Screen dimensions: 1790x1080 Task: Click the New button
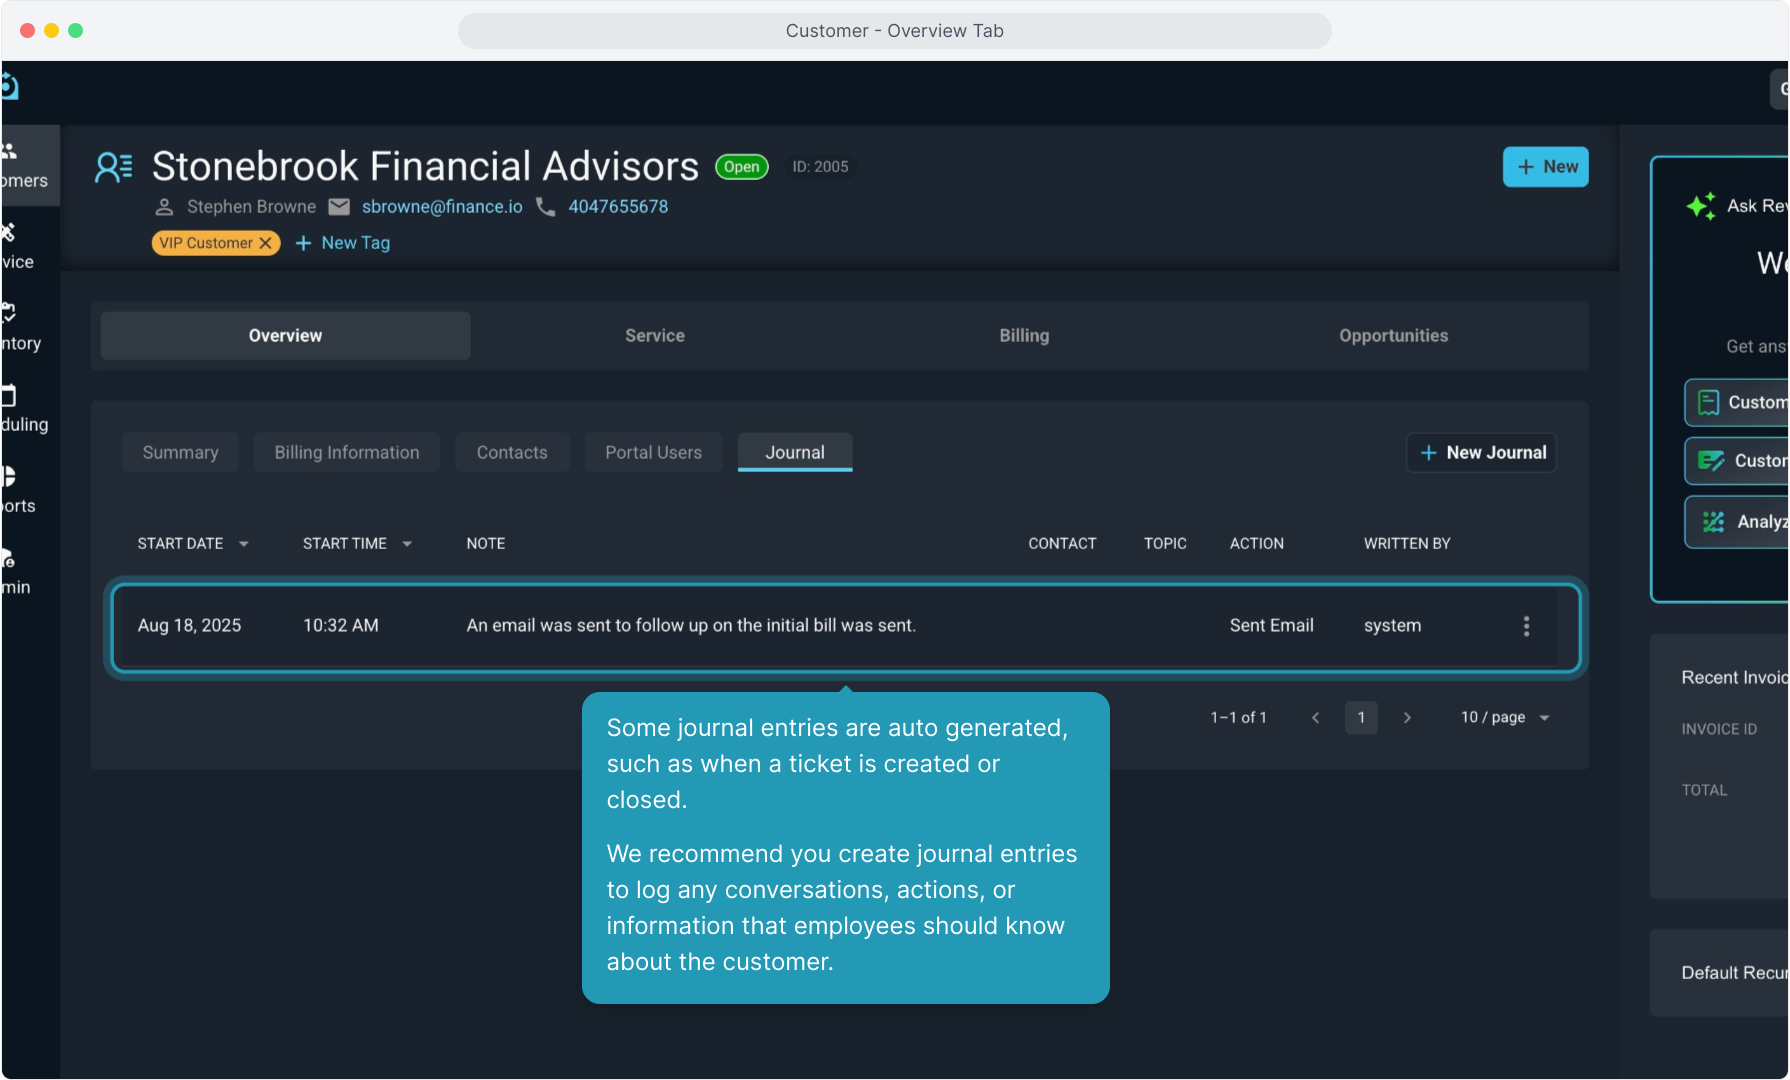pyautogui.click(x=1546, y=167)
